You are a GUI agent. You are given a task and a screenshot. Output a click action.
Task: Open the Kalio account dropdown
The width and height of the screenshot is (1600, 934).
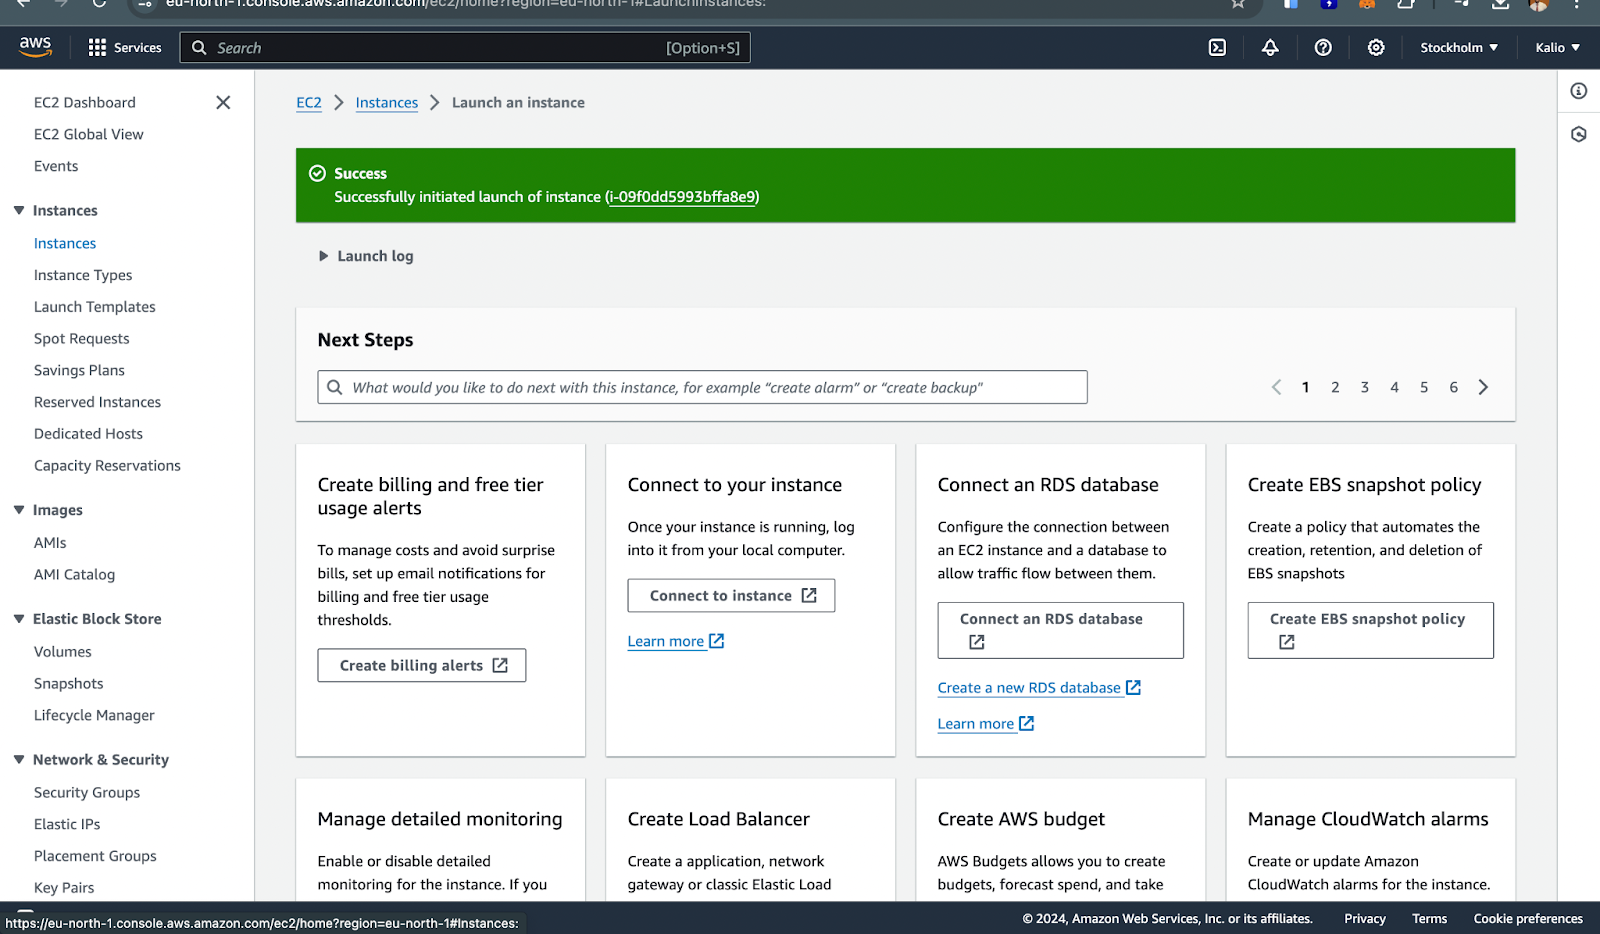pyautogui.click(x=1557, y=48)
